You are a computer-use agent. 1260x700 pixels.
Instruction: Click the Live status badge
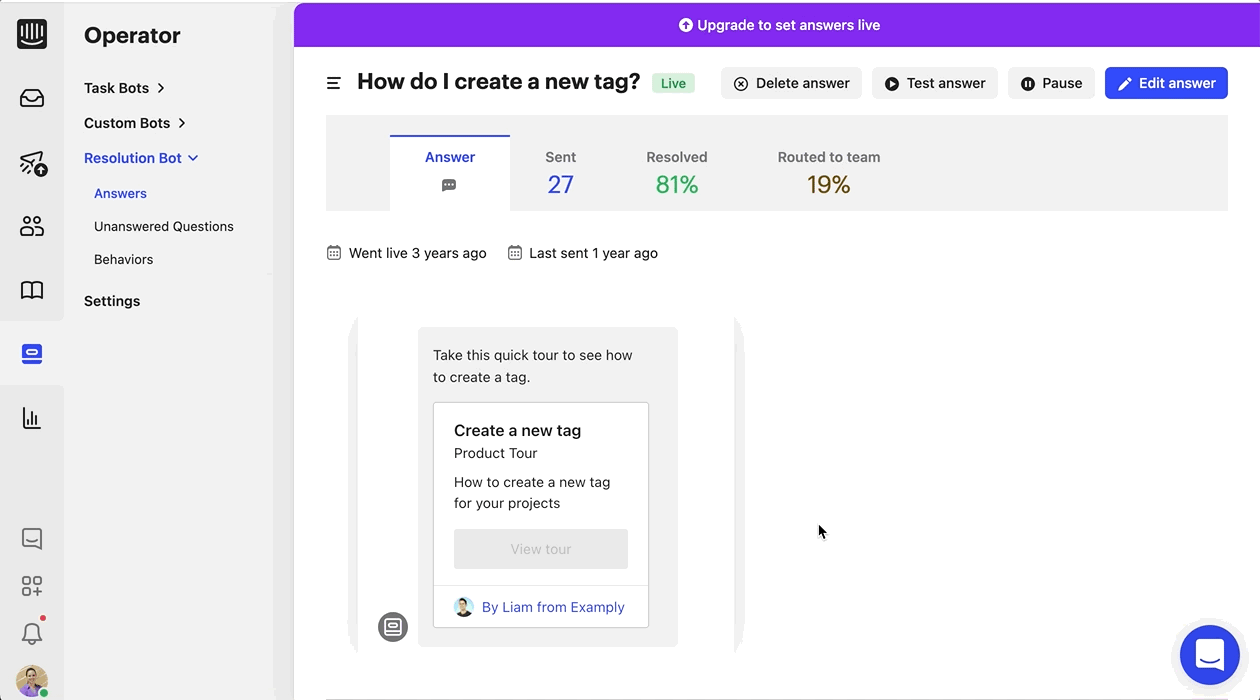pyautogui.click(x=673, y=83)
